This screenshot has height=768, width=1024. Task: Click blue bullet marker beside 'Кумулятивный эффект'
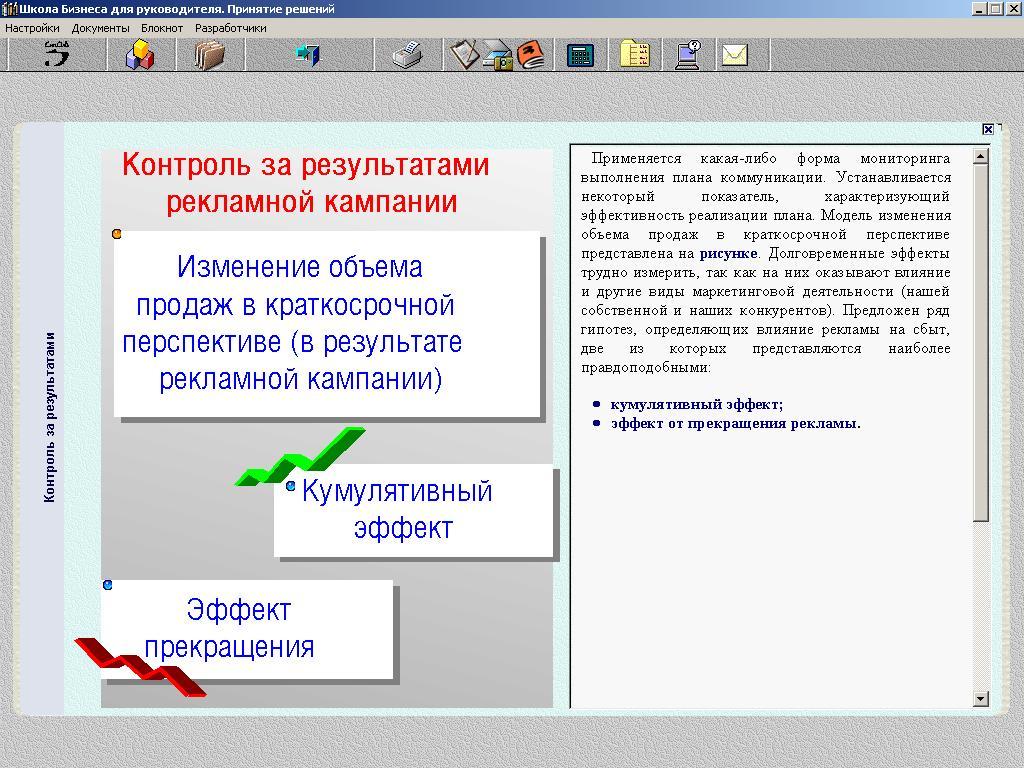coord(291,485)
